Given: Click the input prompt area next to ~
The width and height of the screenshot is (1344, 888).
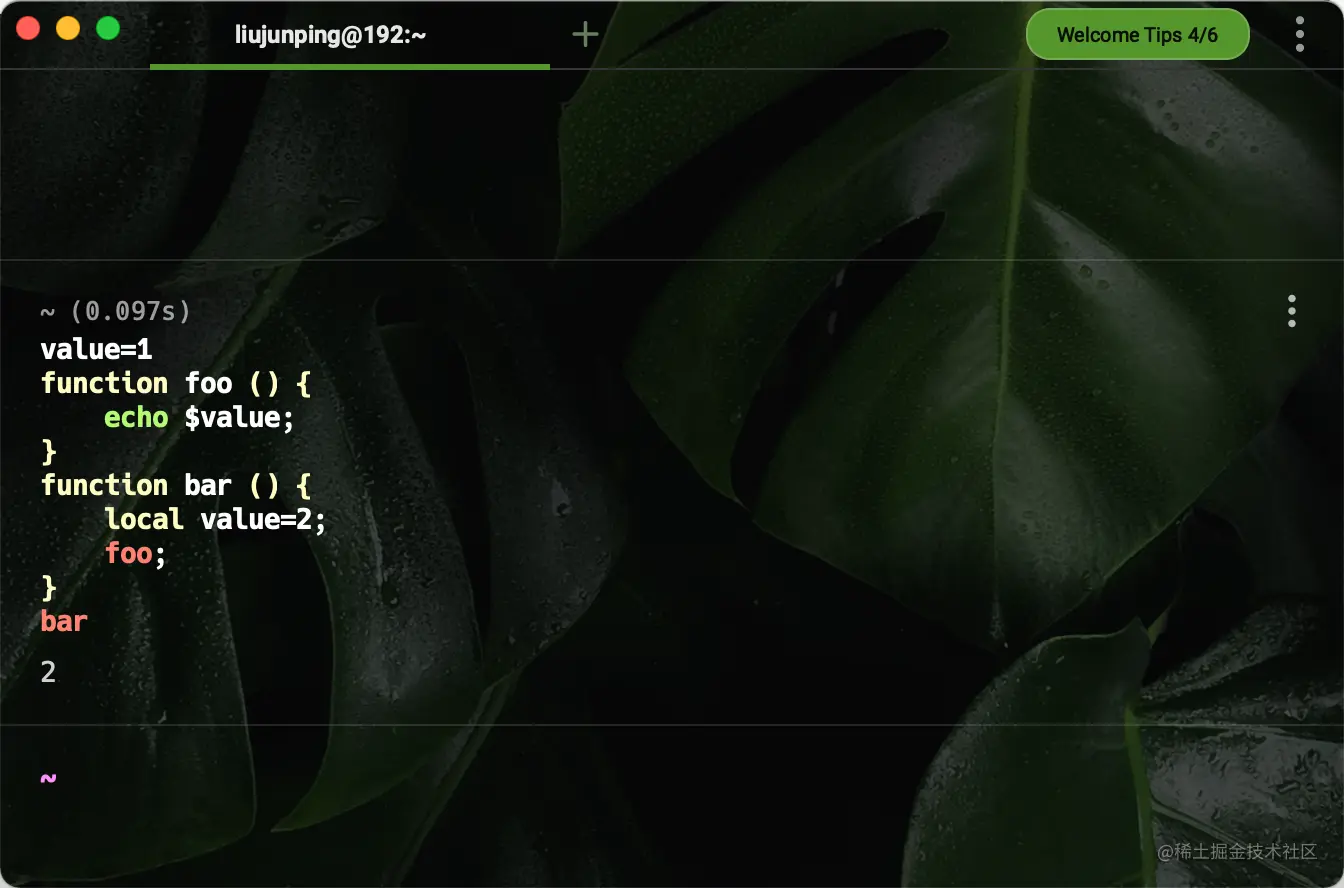Looking at the screenshot, I should pos(670,778).
